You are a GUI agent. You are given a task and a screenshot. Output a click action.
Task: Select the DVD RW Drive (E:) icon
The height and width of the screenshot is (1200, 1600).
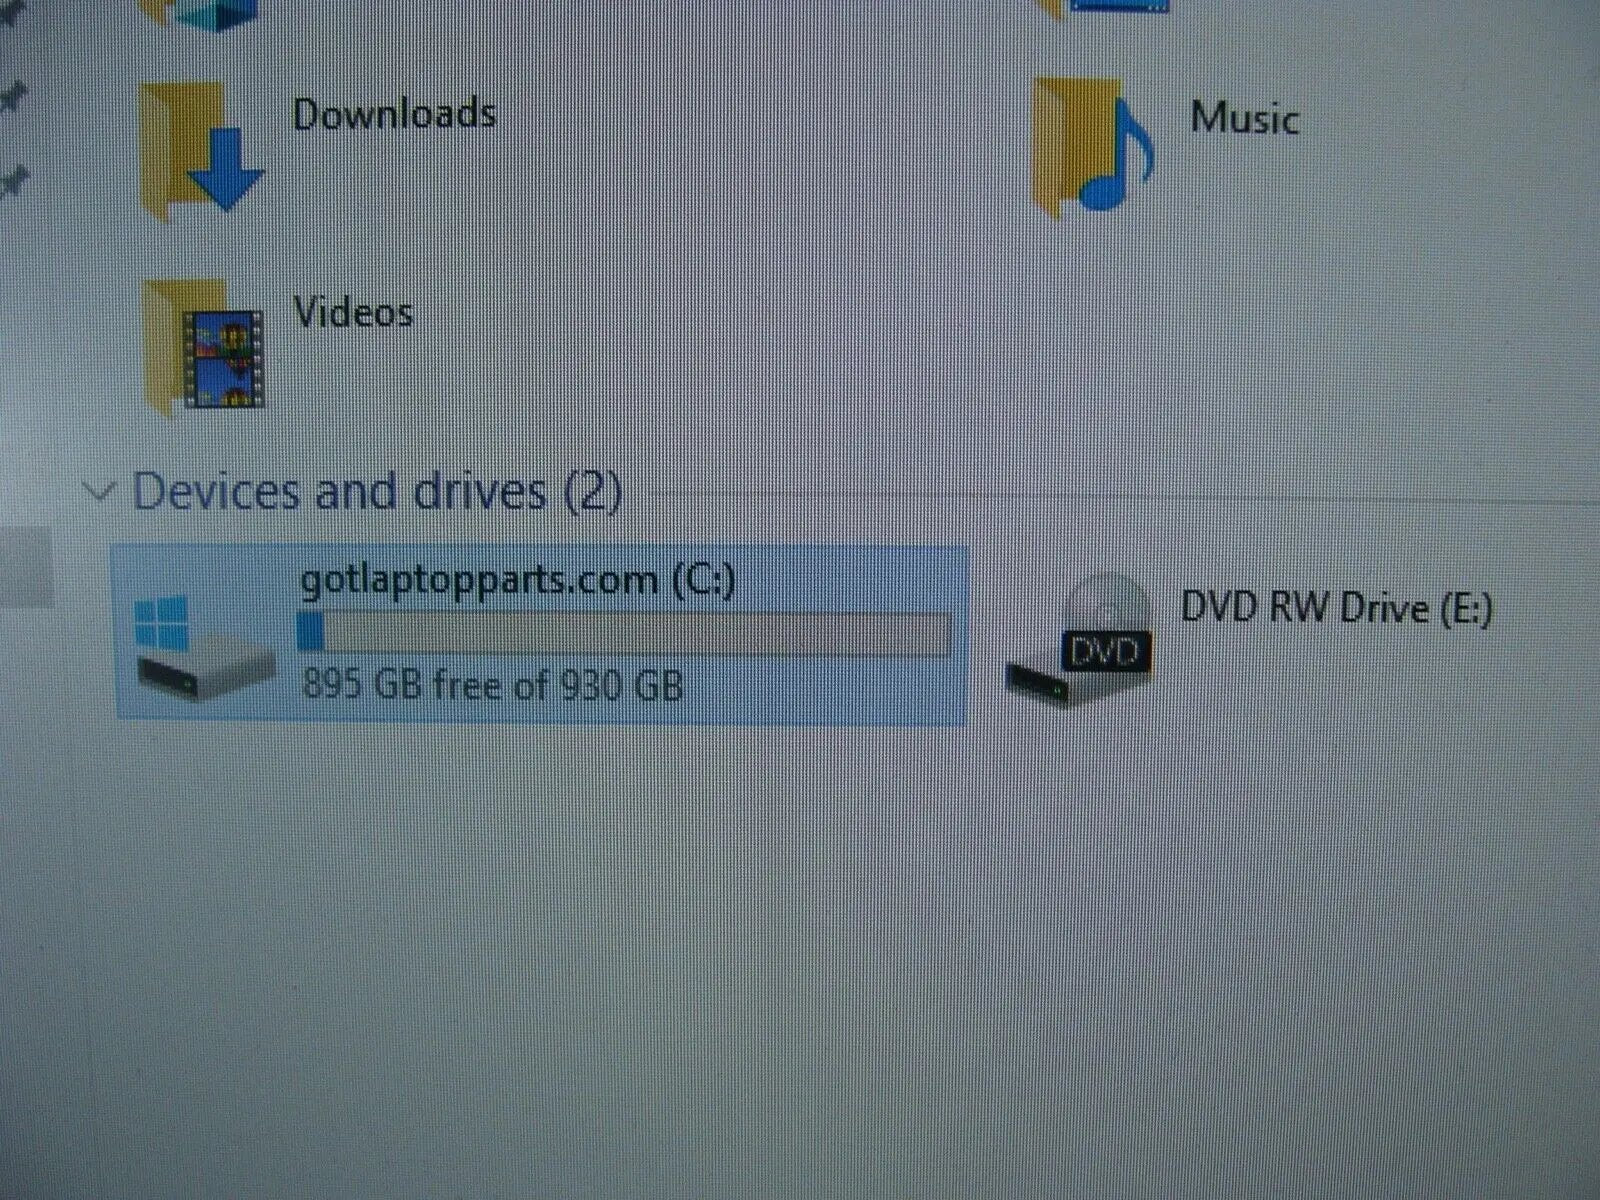[1079, 643]
